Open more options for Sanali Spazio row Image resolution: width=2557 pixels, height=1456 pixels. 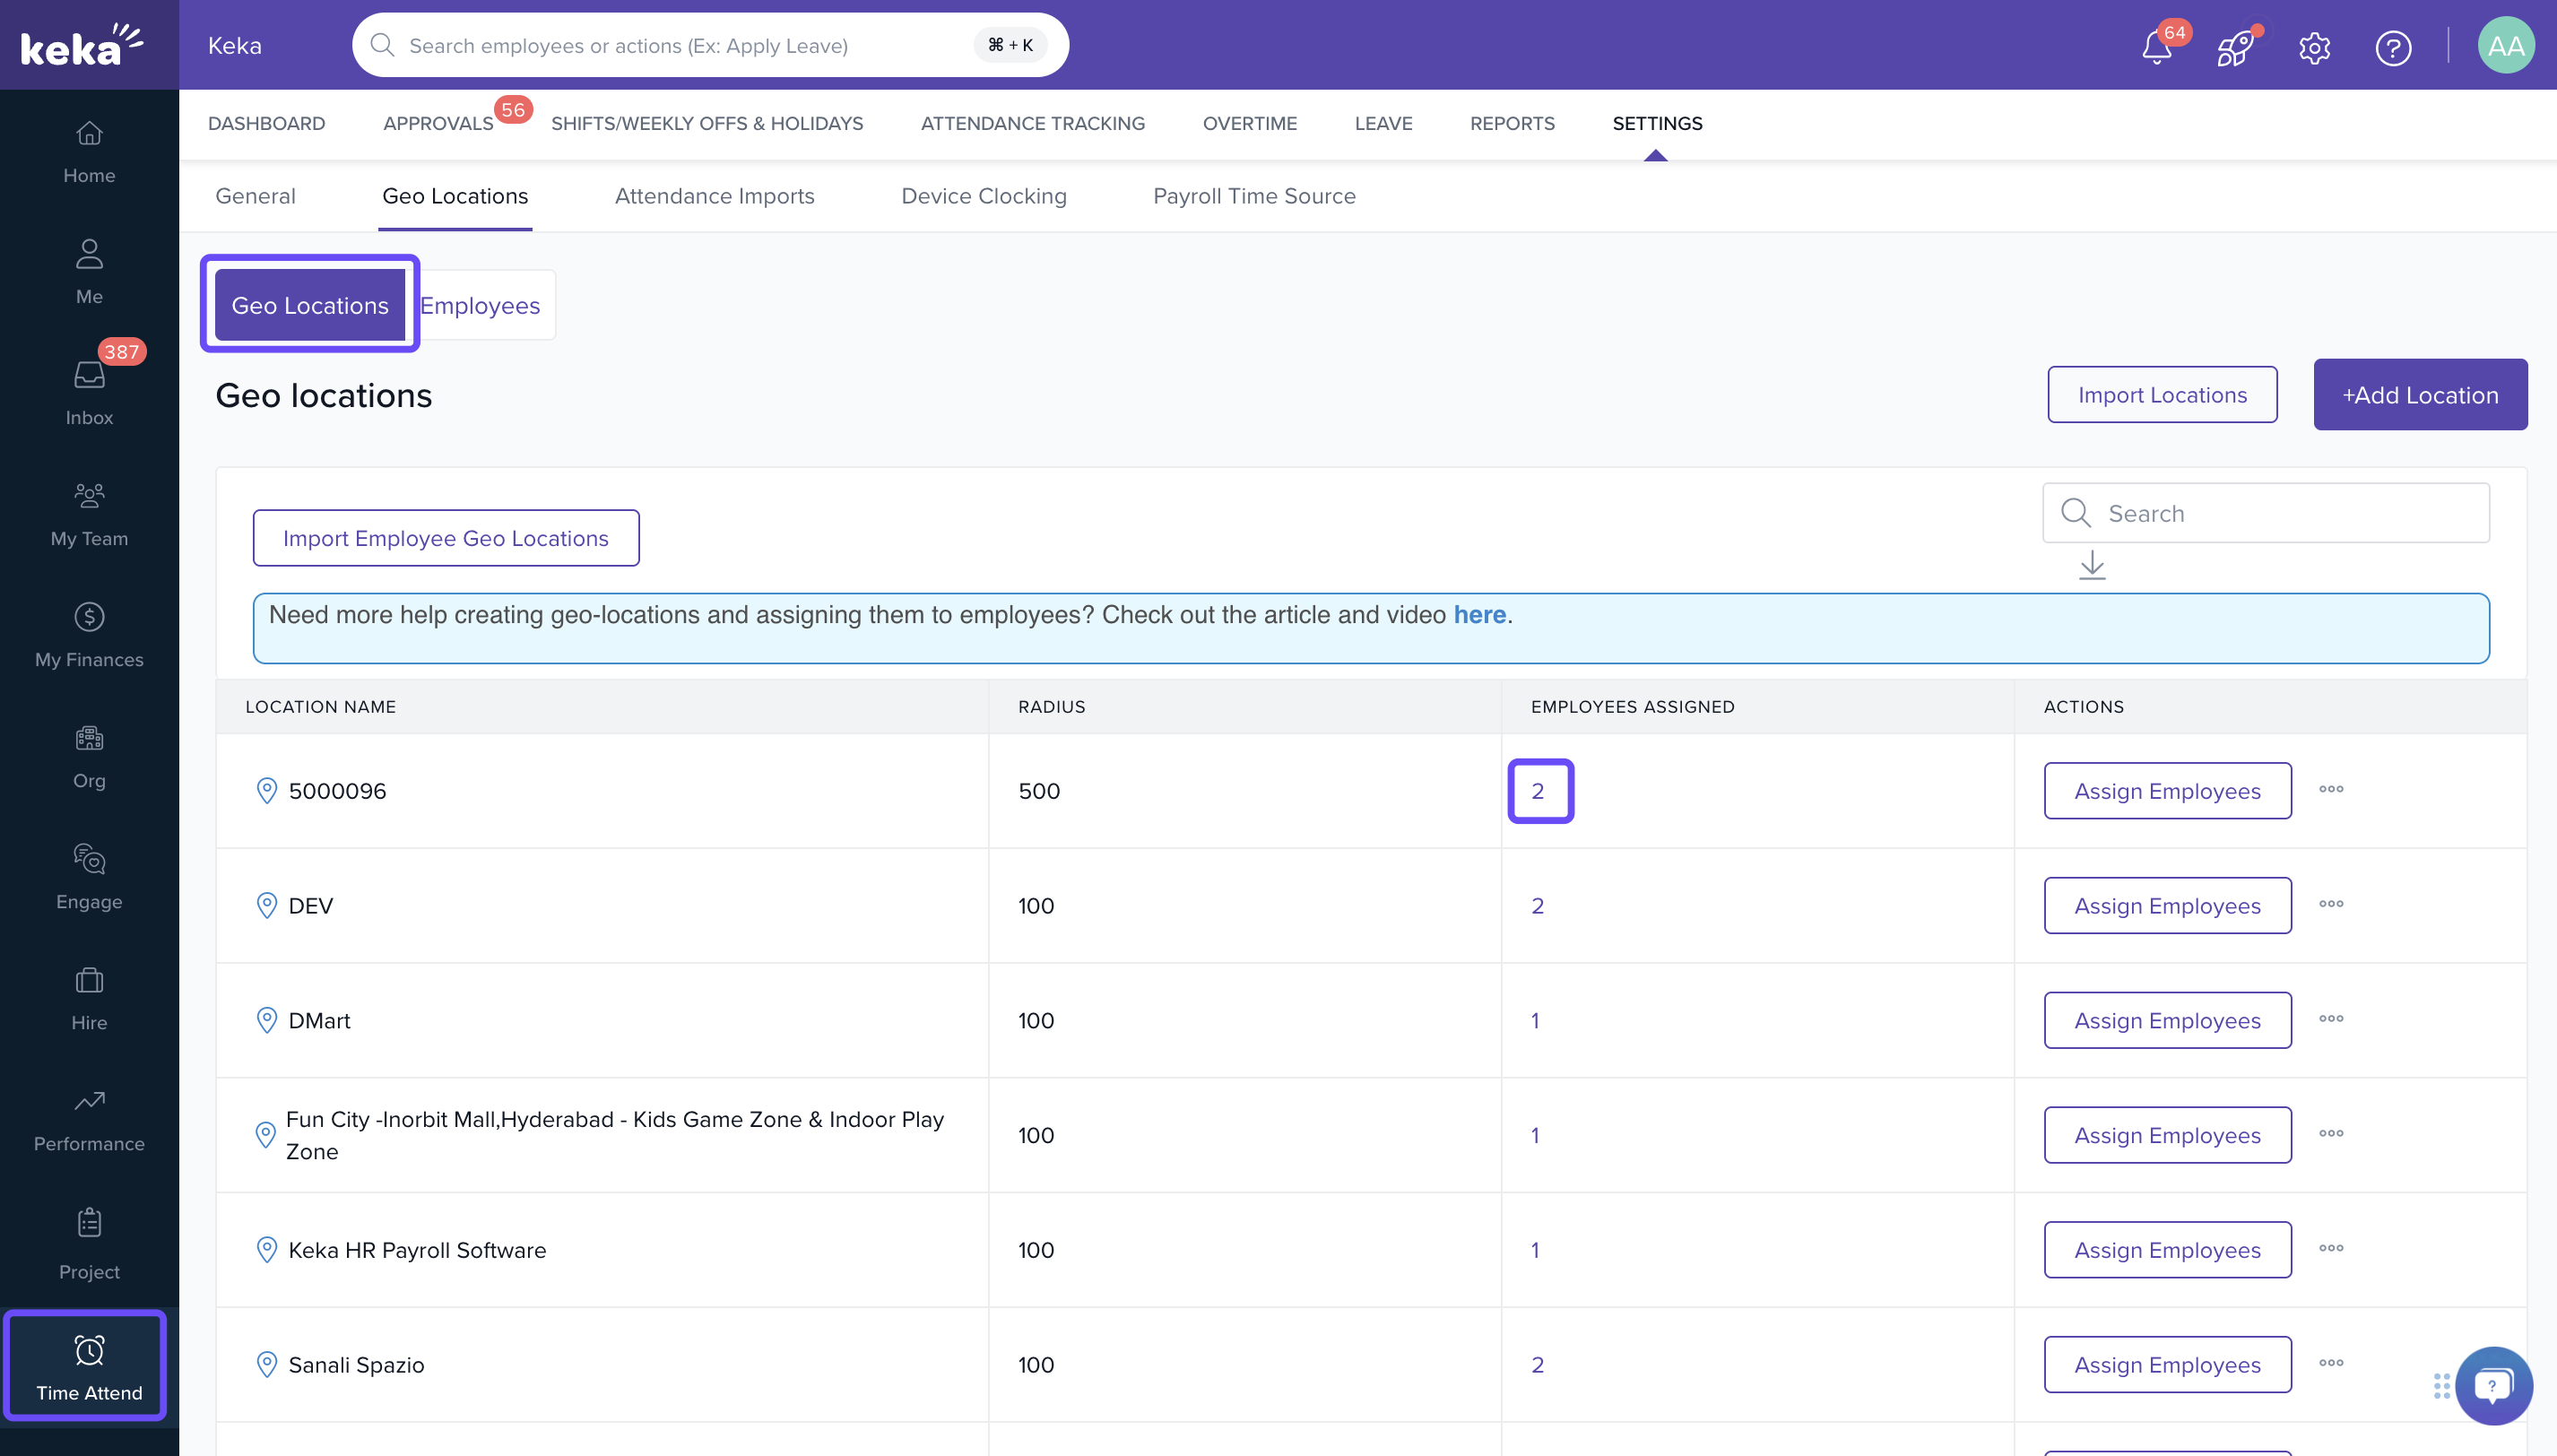coord(2331,1363)
